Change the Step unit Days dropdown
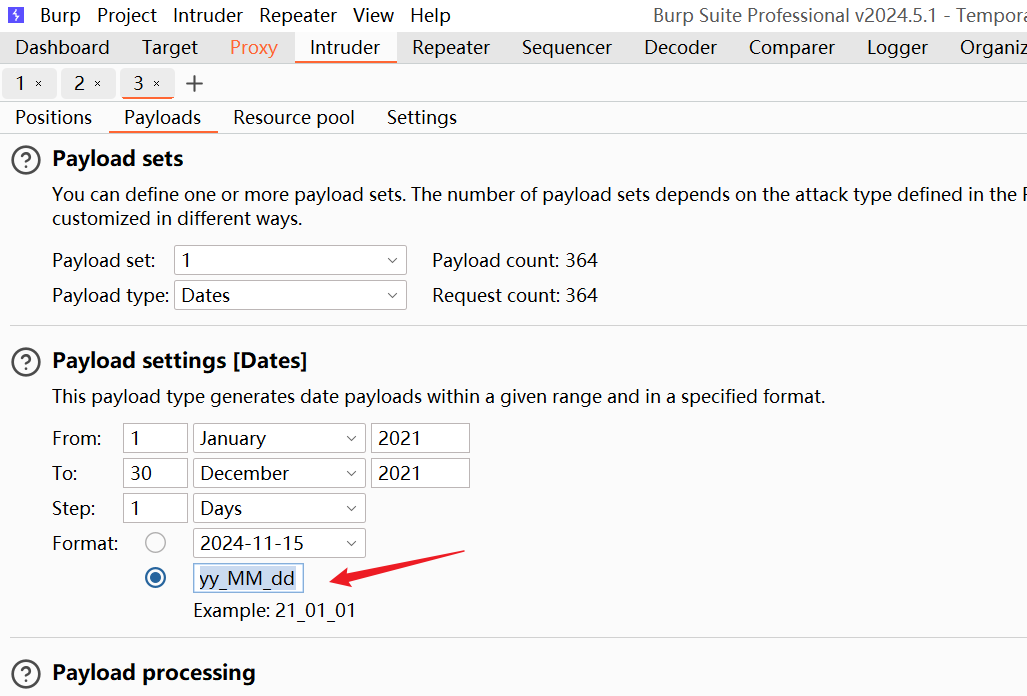Image resolution: width=1027 pixels, height=696 pixels. coord(279,508)
